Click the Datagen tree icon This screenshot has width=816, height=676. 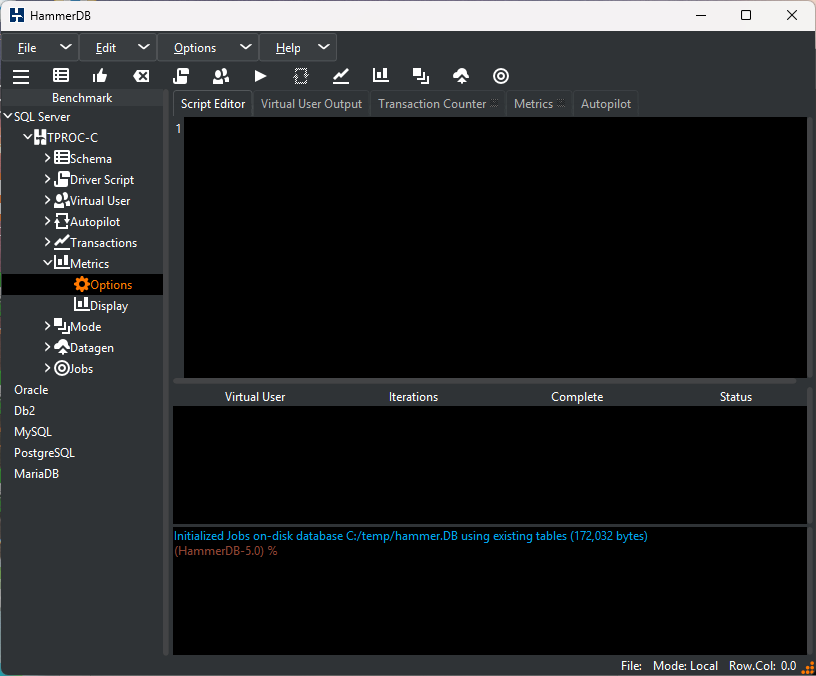coord(62,347)
